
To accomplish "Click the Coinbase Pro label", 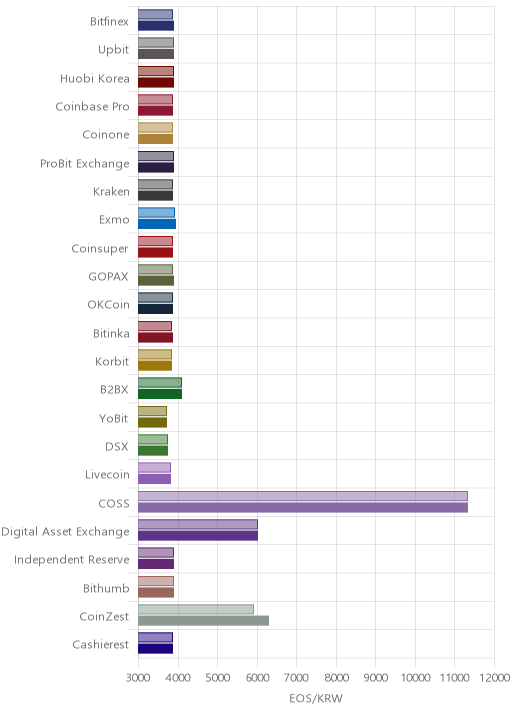I will pyautogui.click(x=92, y=107).
